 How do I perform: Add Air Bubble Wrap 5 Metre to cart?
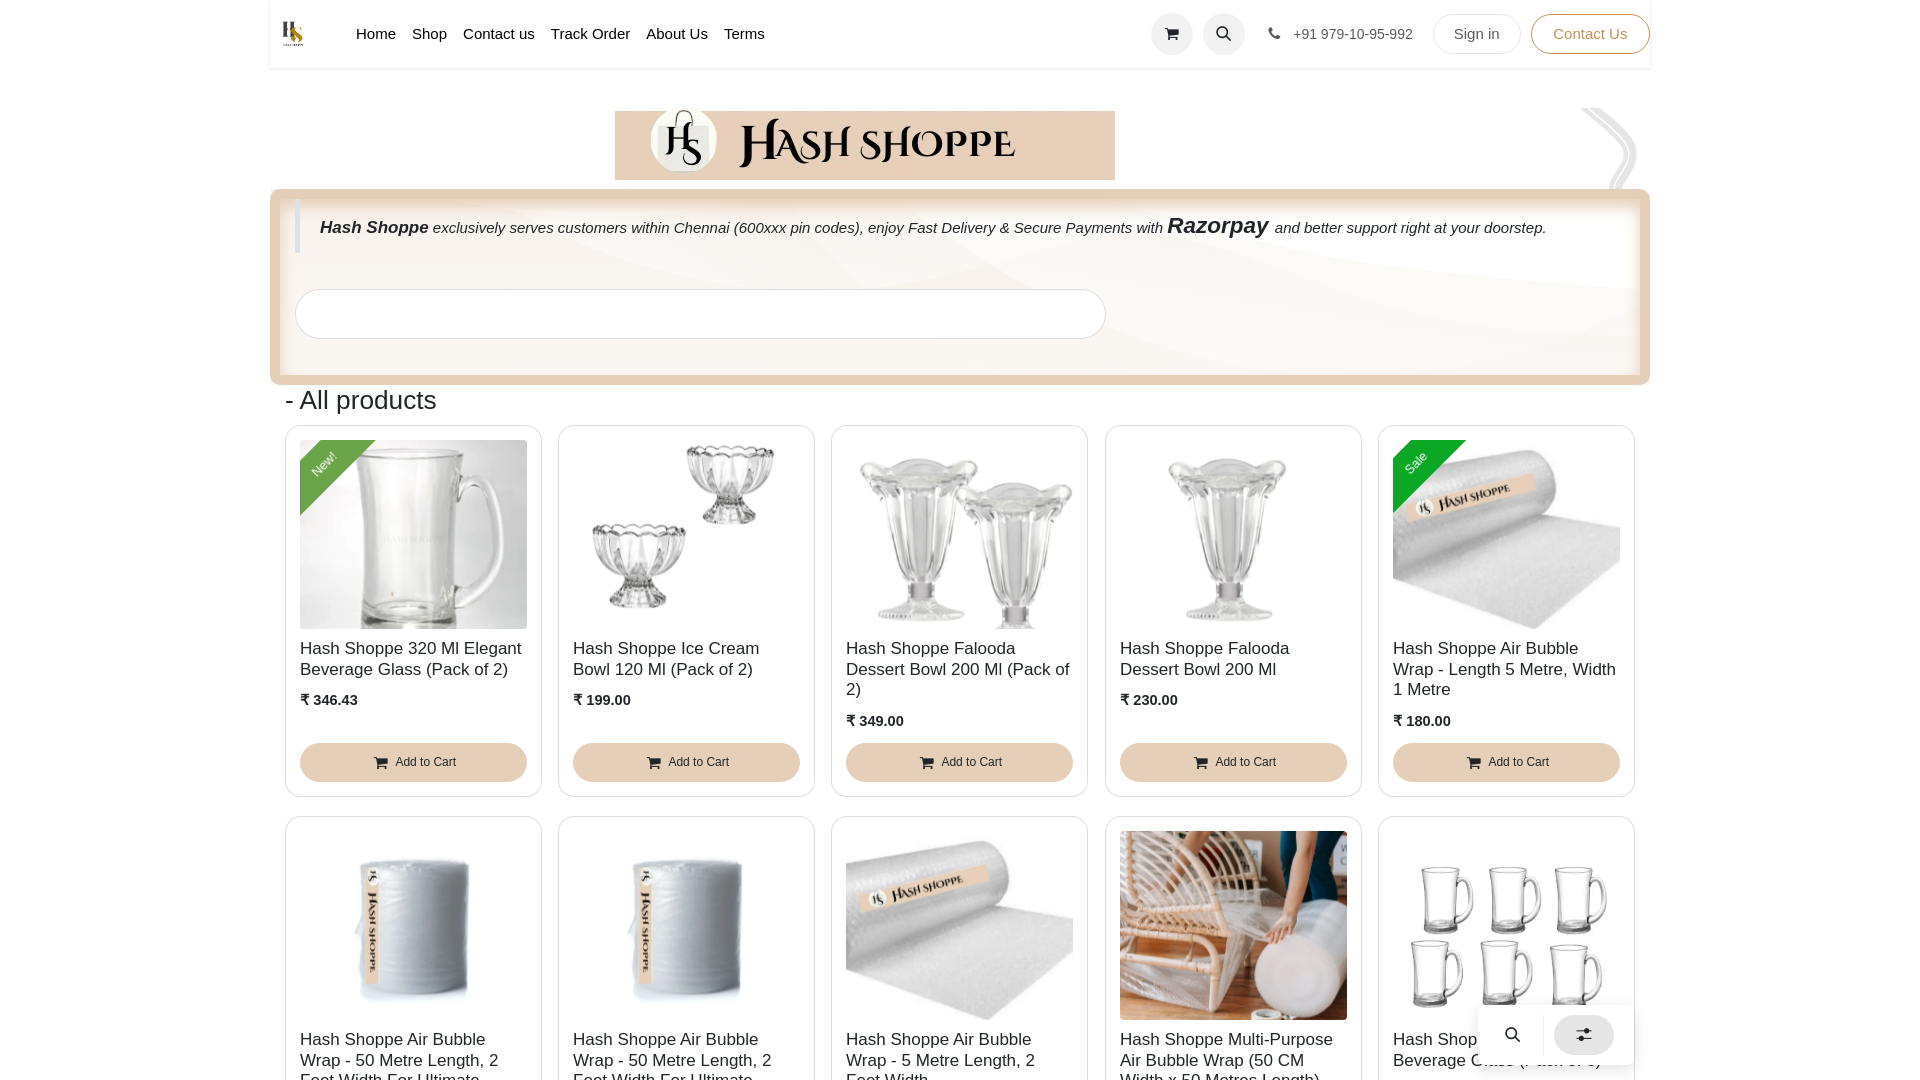[1506, 762]
